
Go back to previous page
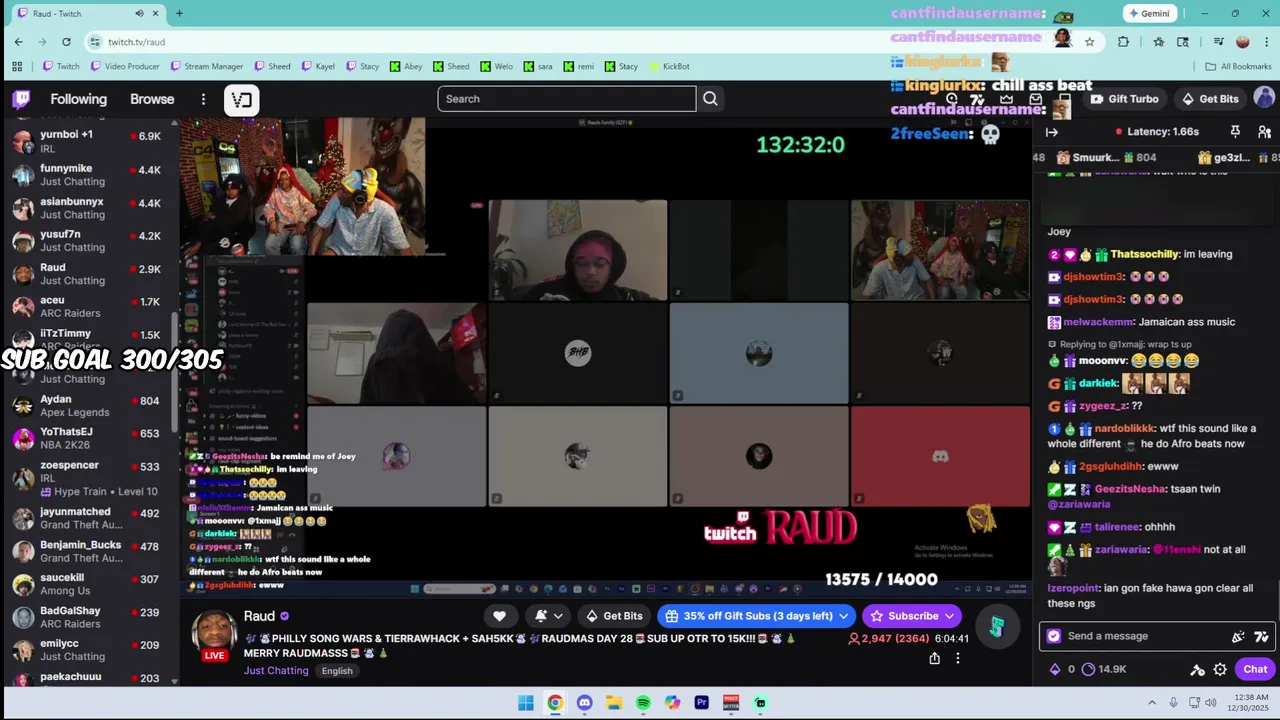(18, 41)
